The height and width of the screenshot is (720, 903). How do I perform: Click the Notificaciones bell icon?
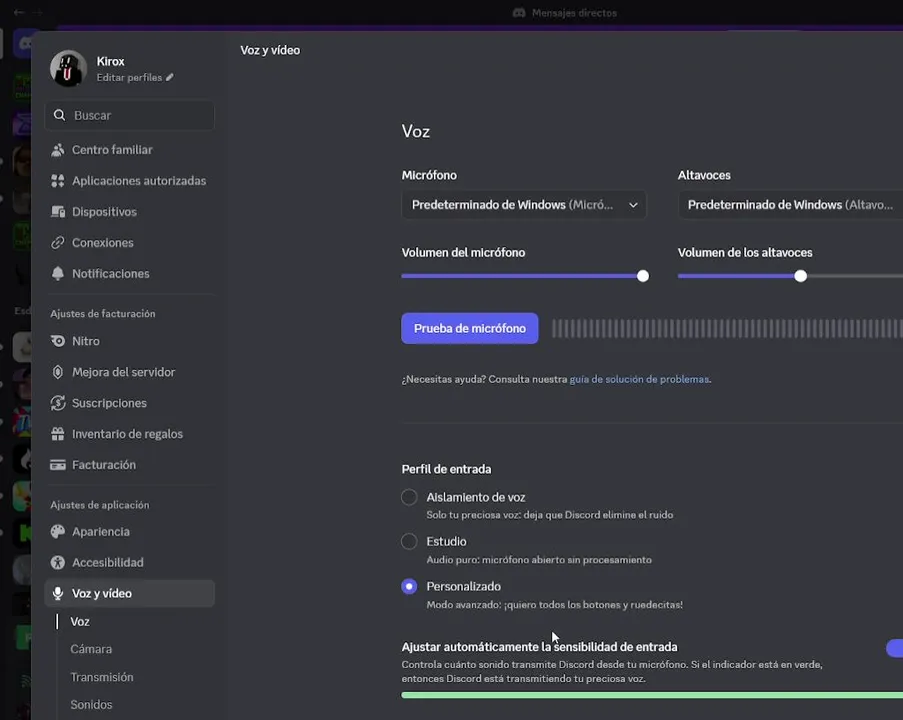point(58,274)
